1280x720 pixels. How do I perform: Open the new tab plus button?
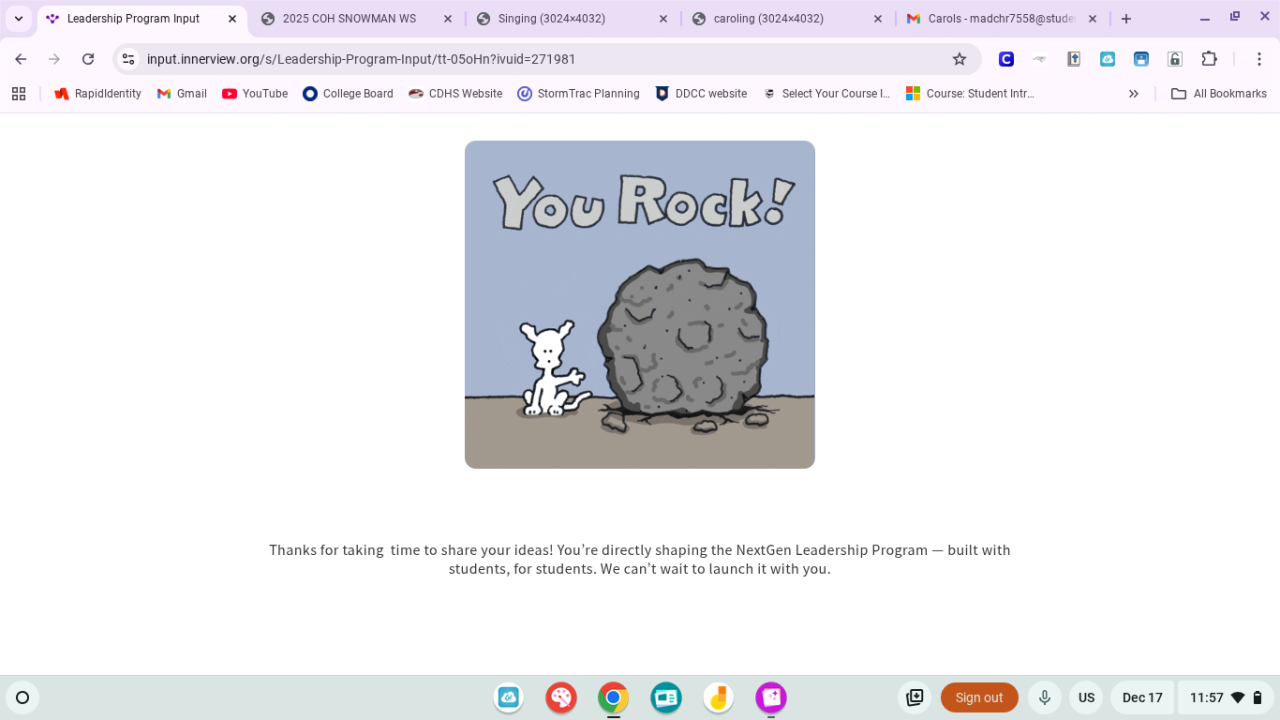[1126, 19]
